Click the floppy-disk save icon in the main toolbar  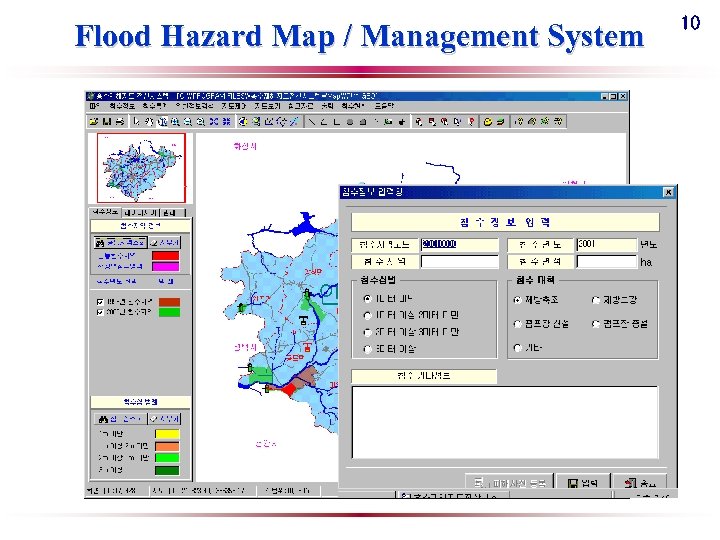point(107,122)
